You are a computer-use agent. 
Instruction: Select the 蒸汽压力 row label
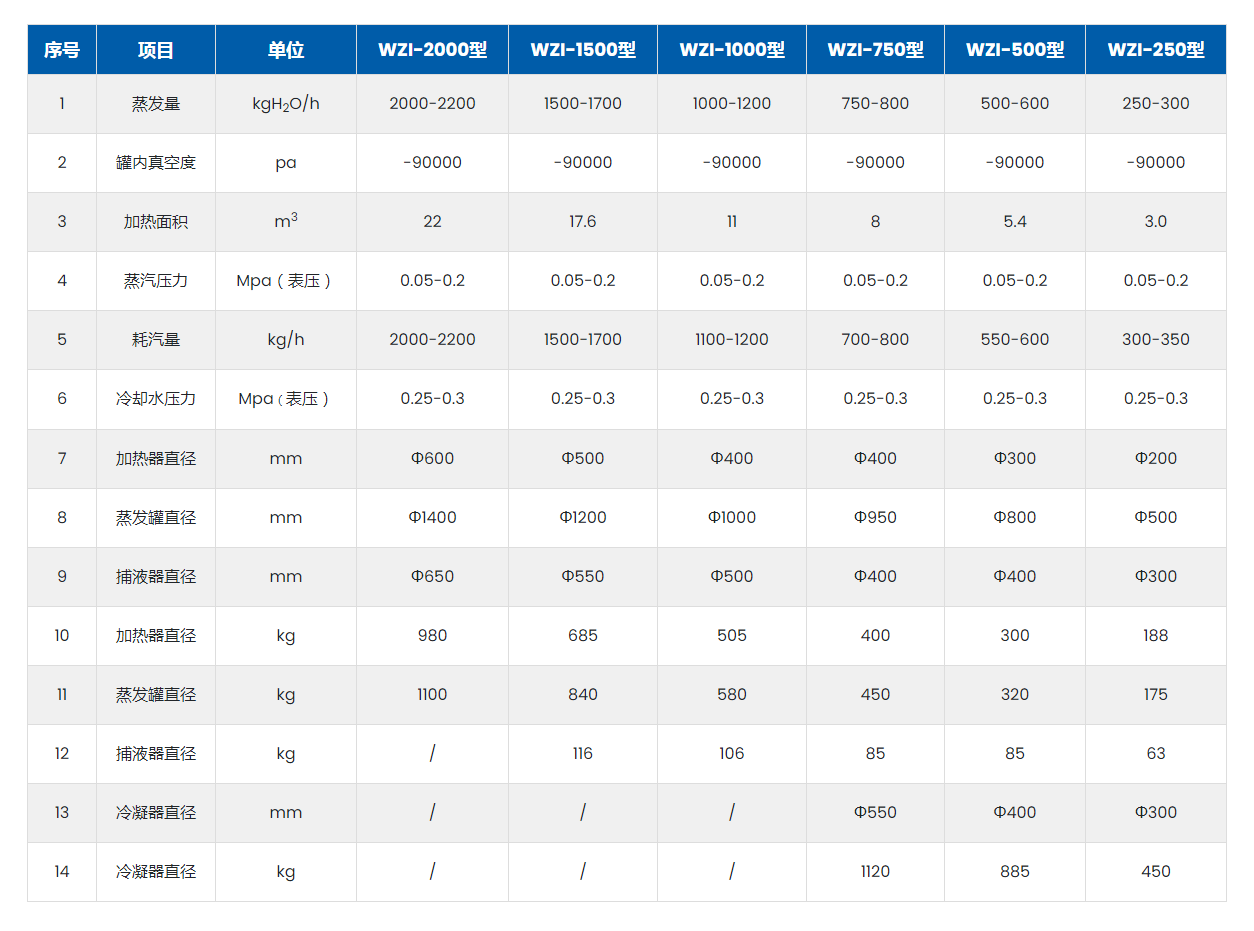point(156,280)
